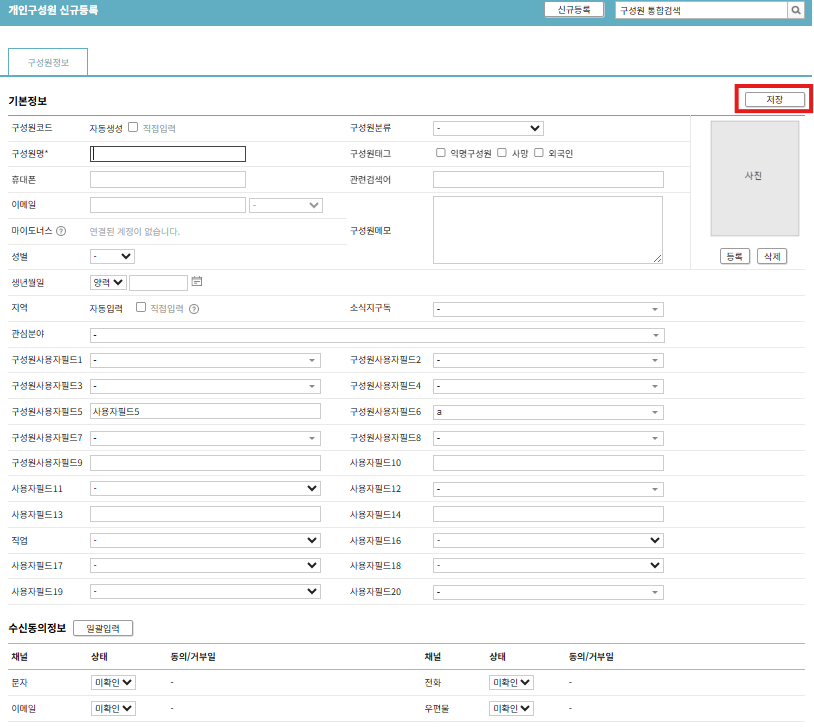This screenshot has width=814, height=727.
Task: Click the 구성원 통합검색 search box
Action: tap(701, 10)
